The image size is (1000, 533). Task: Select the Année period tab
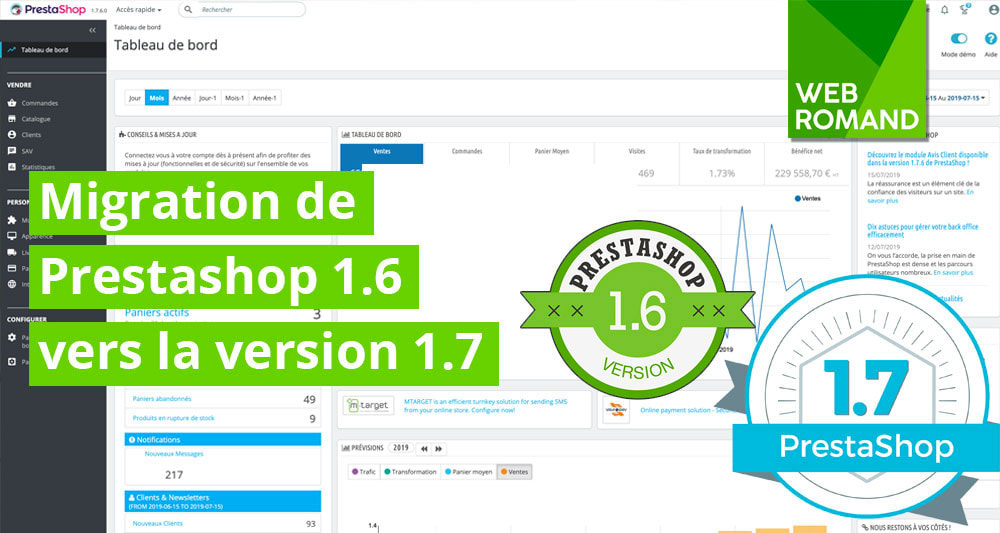tap(181, 98)
